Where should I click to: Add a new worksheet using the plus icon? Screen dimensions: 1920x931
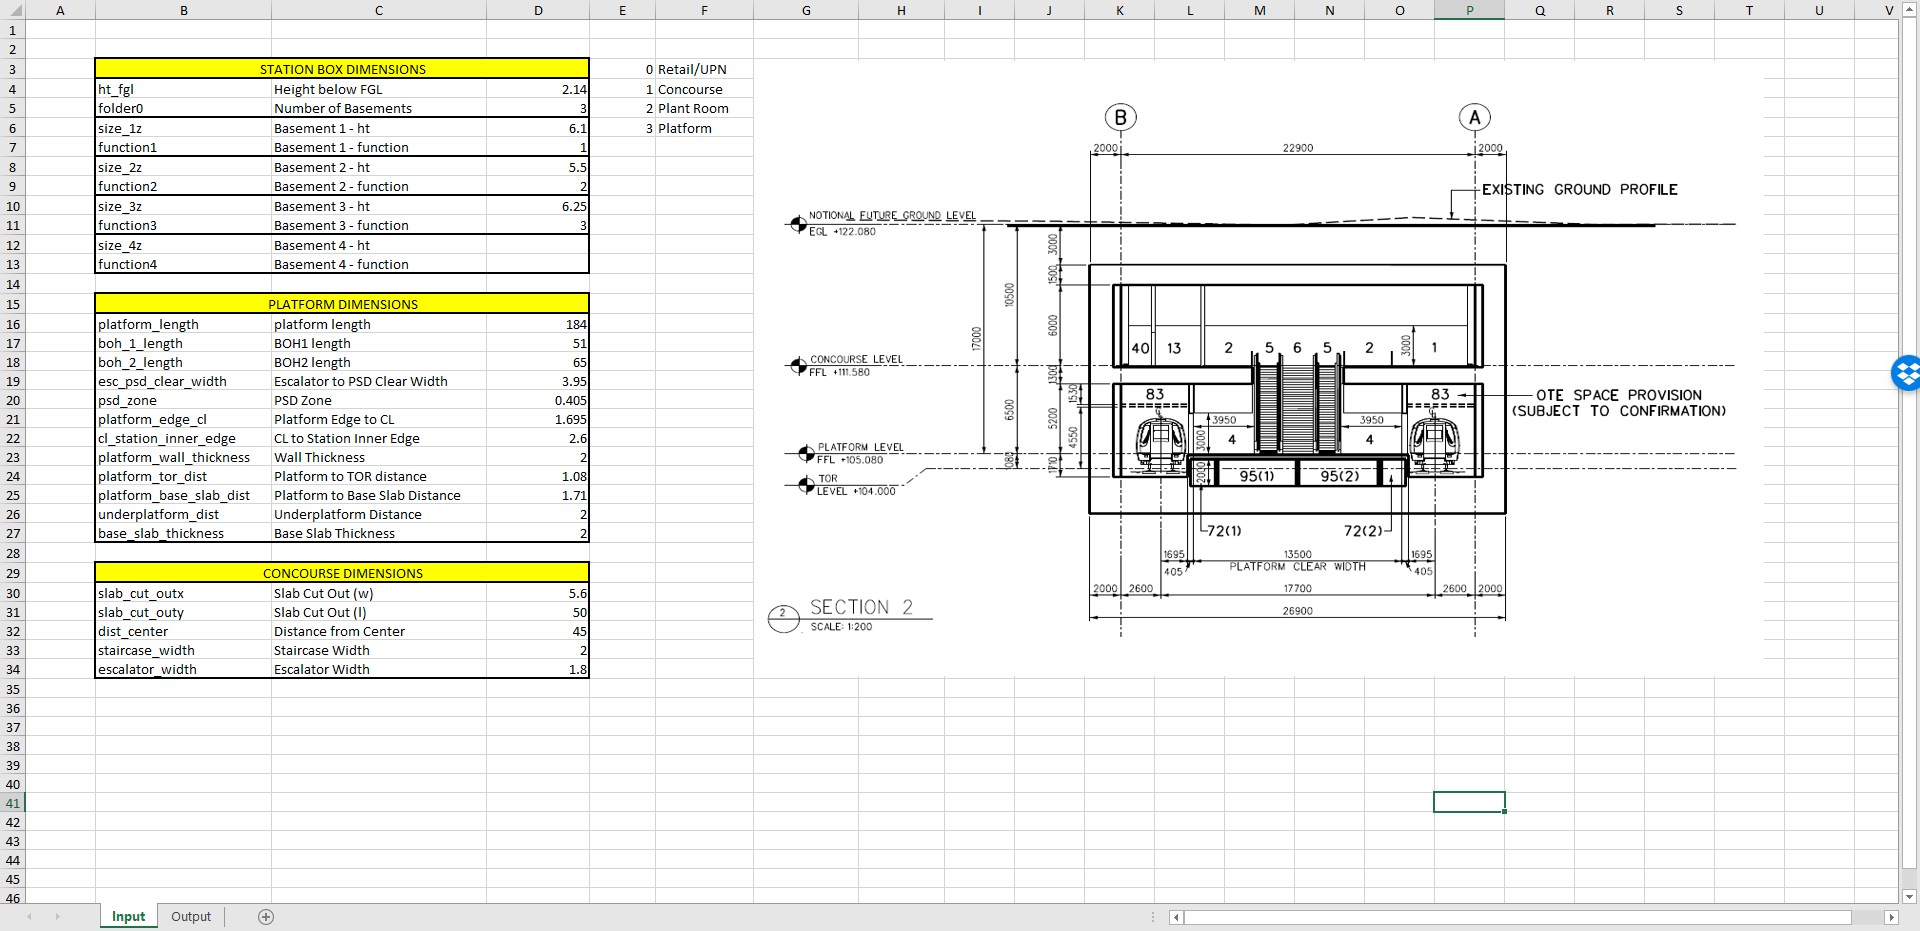click(266, 916)
